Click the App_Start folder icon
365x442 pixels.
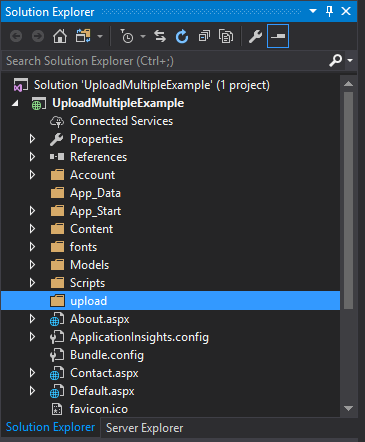[x=57, y=211]
